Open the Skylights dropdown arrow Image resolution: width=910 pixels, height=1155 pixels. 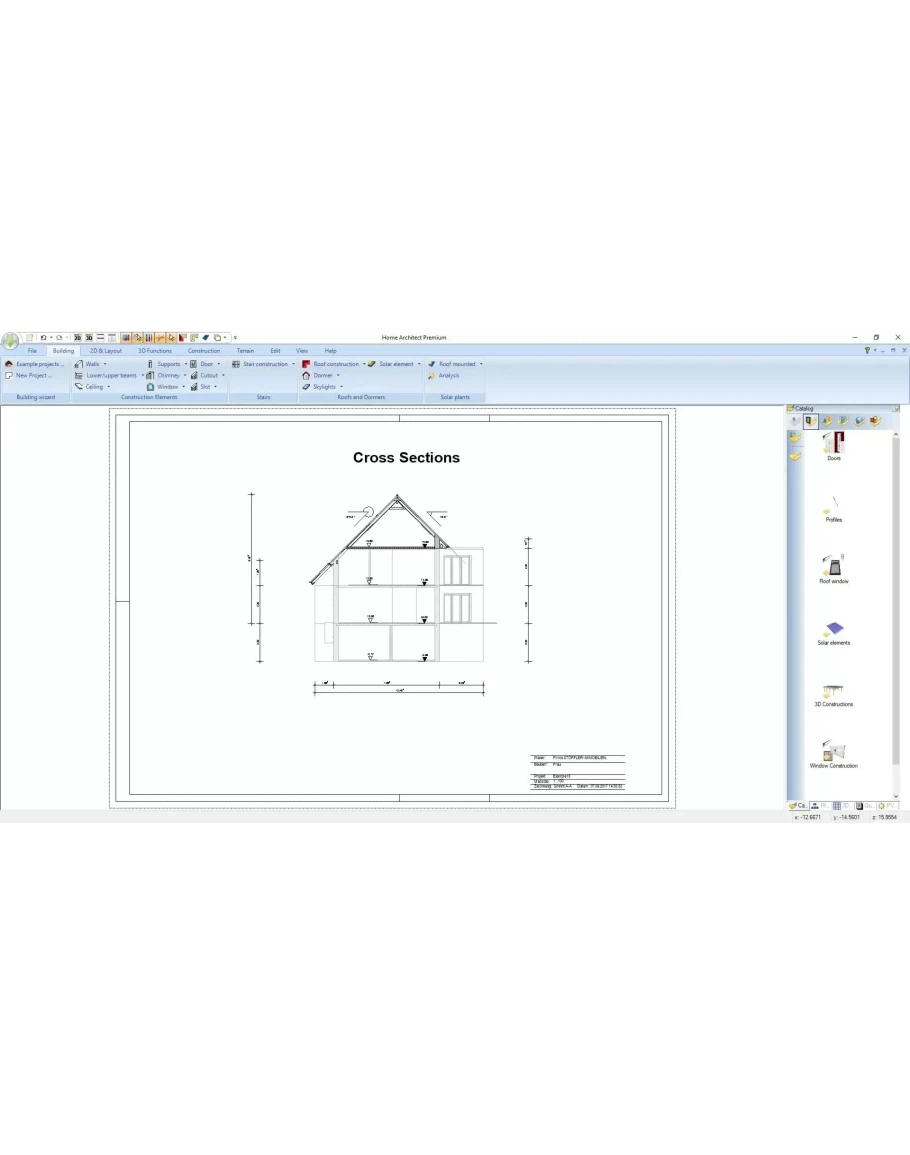coord(341,386)
